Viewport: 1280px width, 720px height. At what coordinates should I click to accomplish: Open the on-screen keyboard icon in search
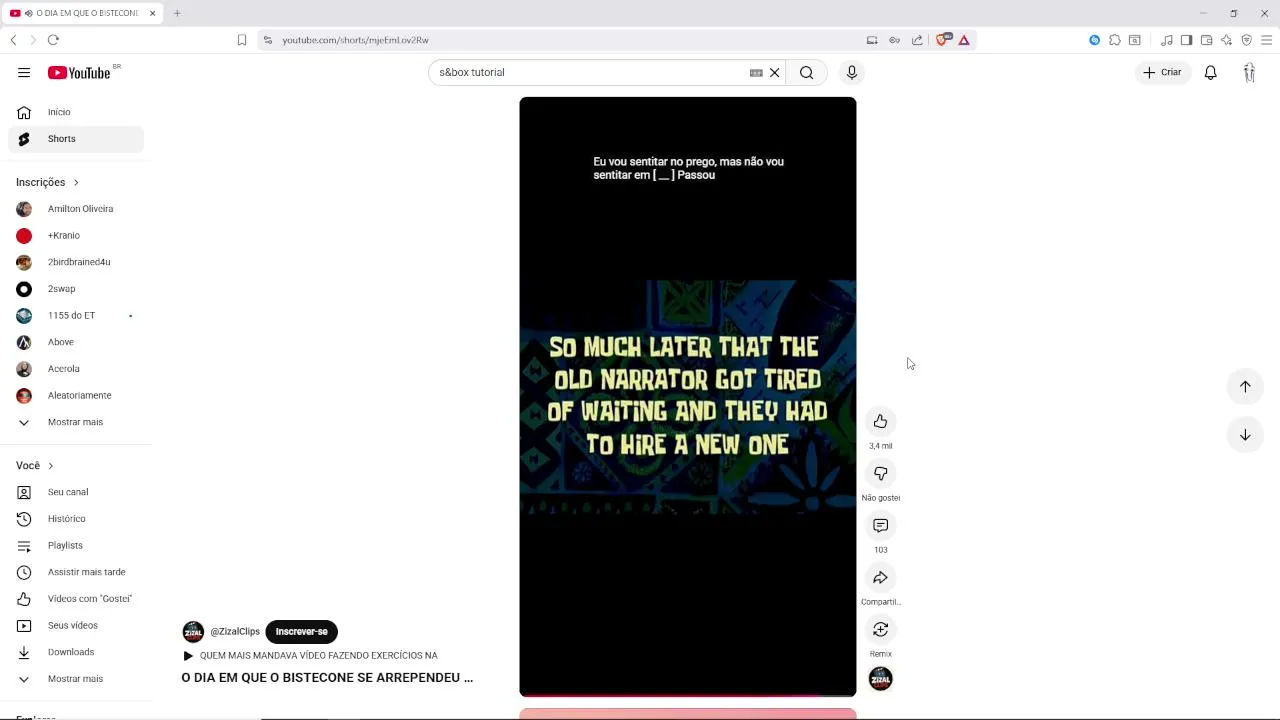[x=756, y=72]
